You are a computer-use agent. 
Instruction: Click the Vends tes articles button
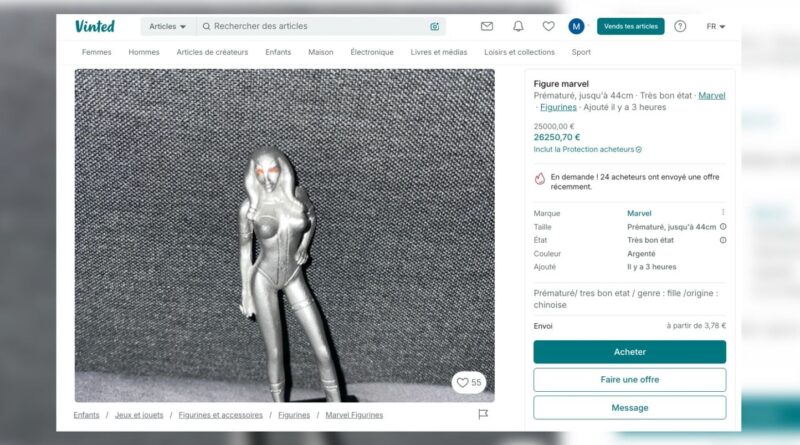click(631, 26)
